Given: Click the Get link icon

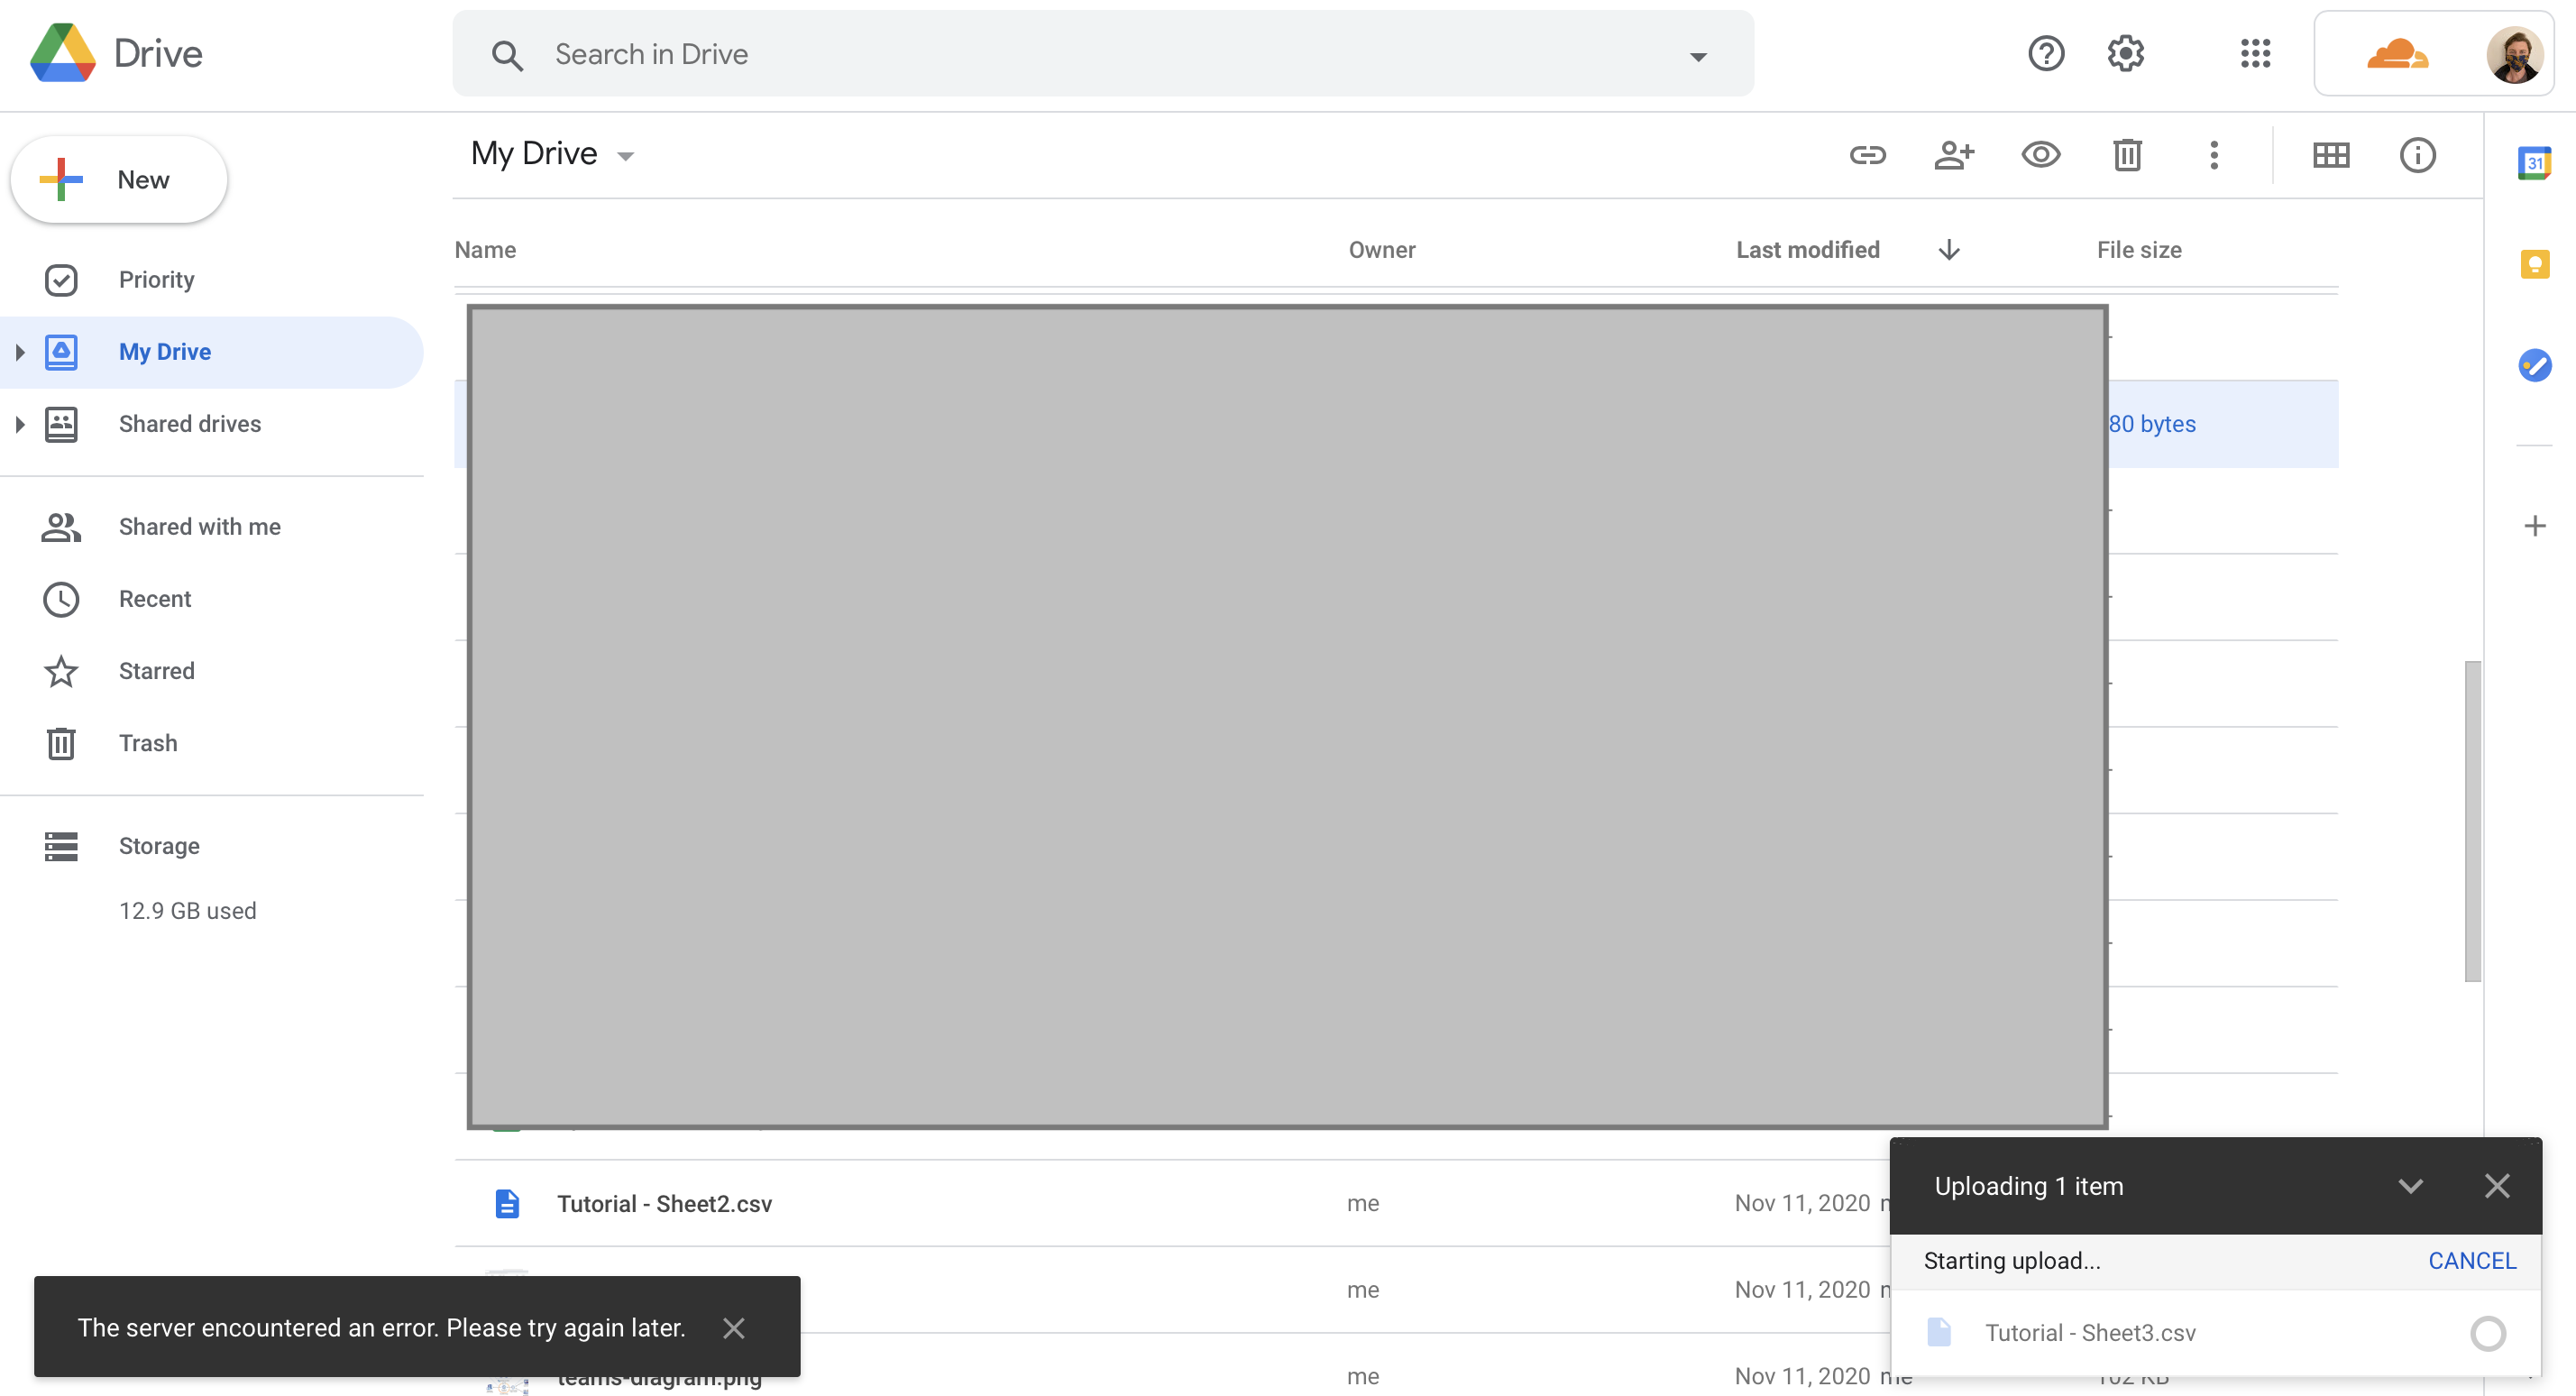Looking at the screenshot, I should pos(1867,155).
